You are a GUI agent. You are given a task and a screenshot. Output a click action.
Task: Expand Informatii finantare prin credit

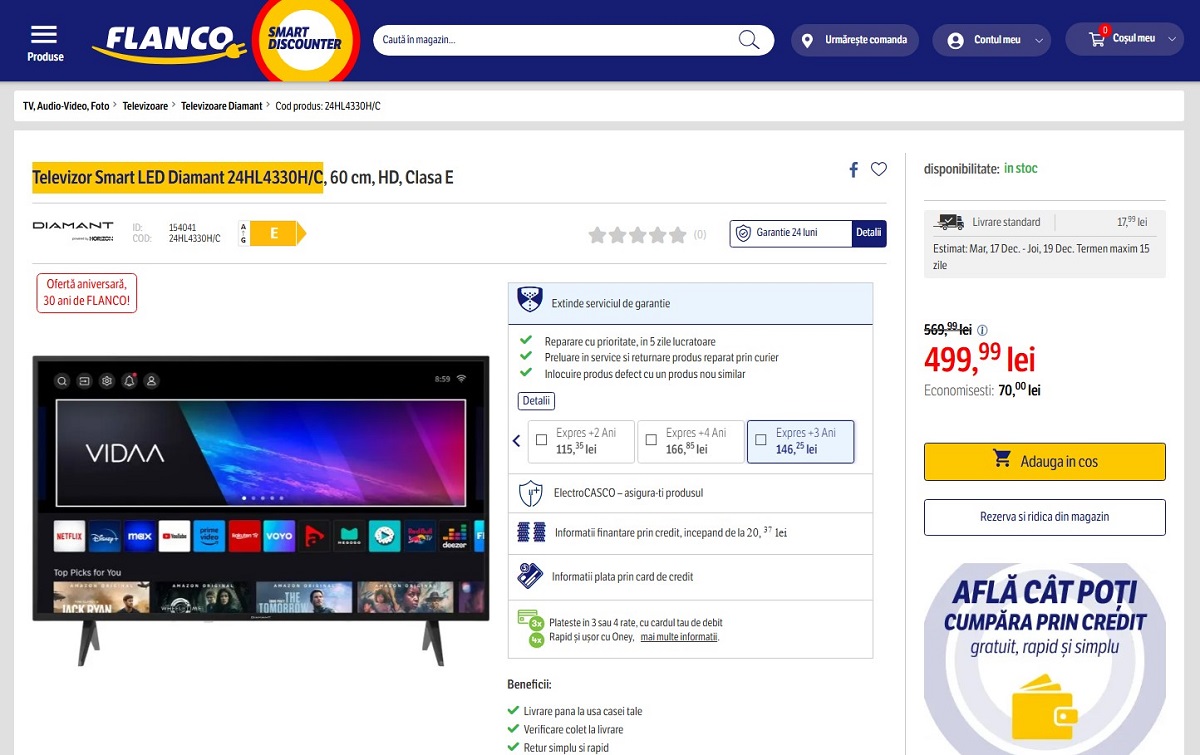pyautogui.click(x=690, y=533)
